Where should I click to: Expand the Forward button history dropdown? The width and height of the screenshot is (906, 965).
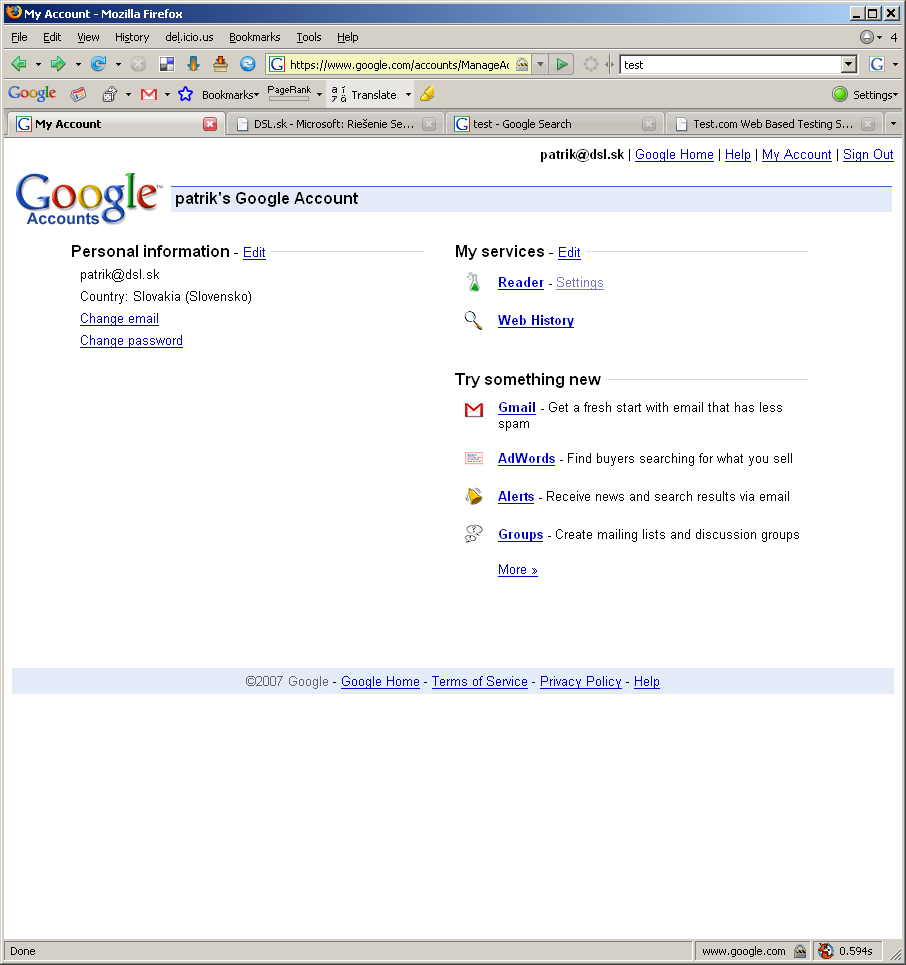pyautogui.click(x=78, y=64)
